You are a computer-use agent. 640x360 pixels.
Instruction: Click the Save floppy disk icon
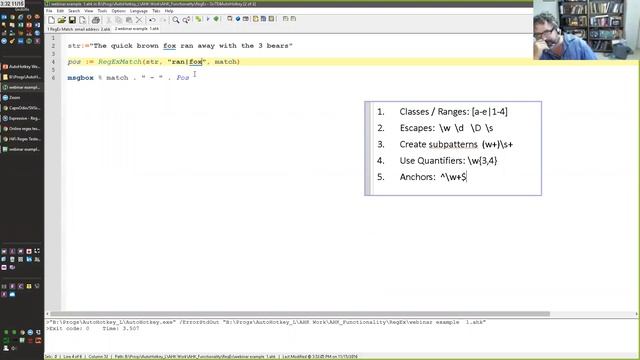[x=72, y=20]
